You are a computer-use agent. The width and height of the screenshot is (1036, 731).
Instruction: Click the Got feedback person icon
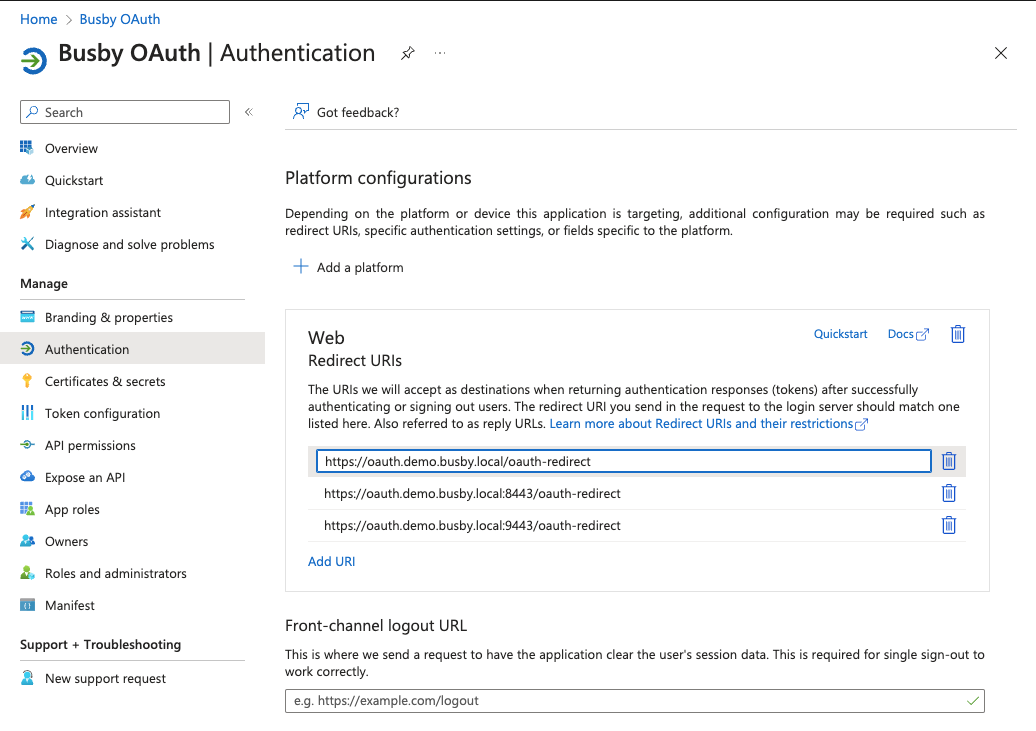pyautogui.click(x=301, y=112)
